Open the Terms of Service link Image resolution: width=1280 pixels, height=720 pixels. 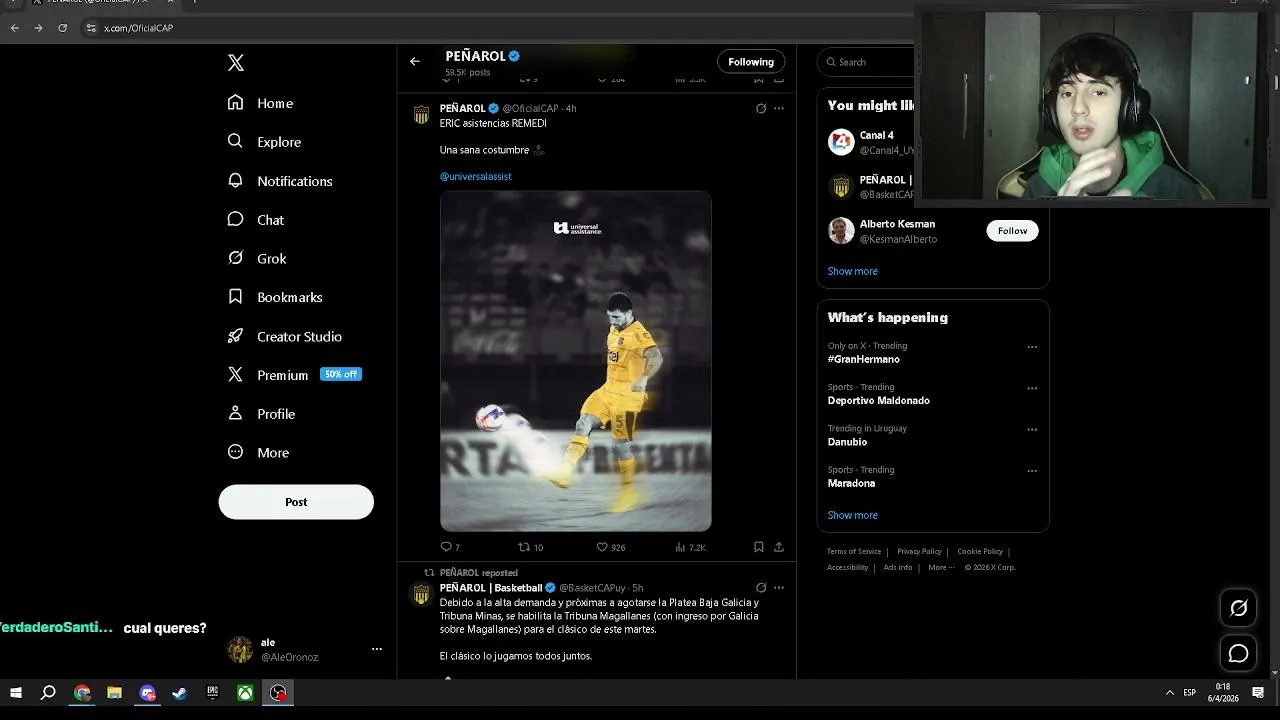pyautogui.click(x=854, y=551)
